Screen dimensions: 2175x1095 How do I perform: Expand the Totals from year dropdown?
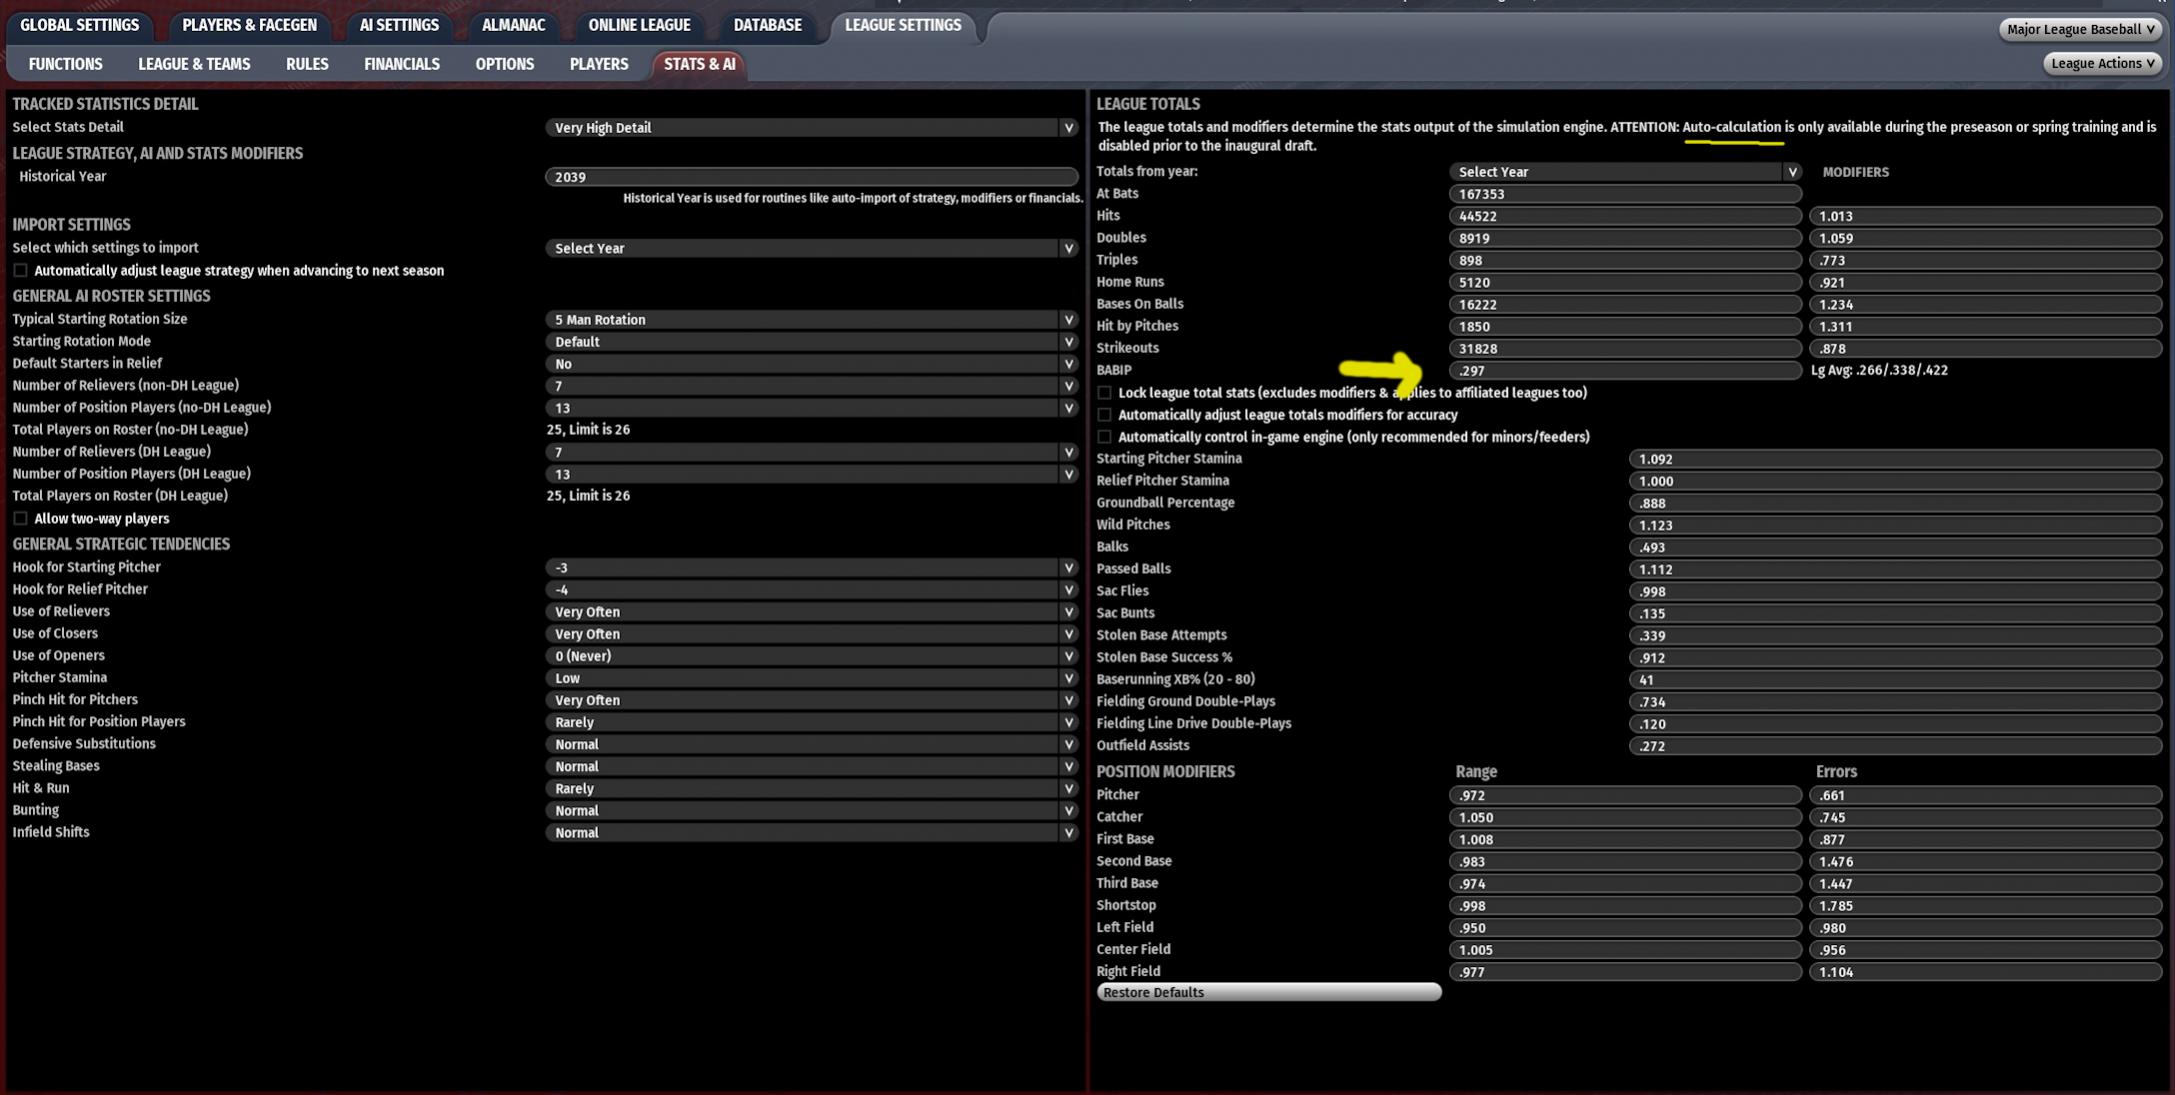(x=1624, y=172)
